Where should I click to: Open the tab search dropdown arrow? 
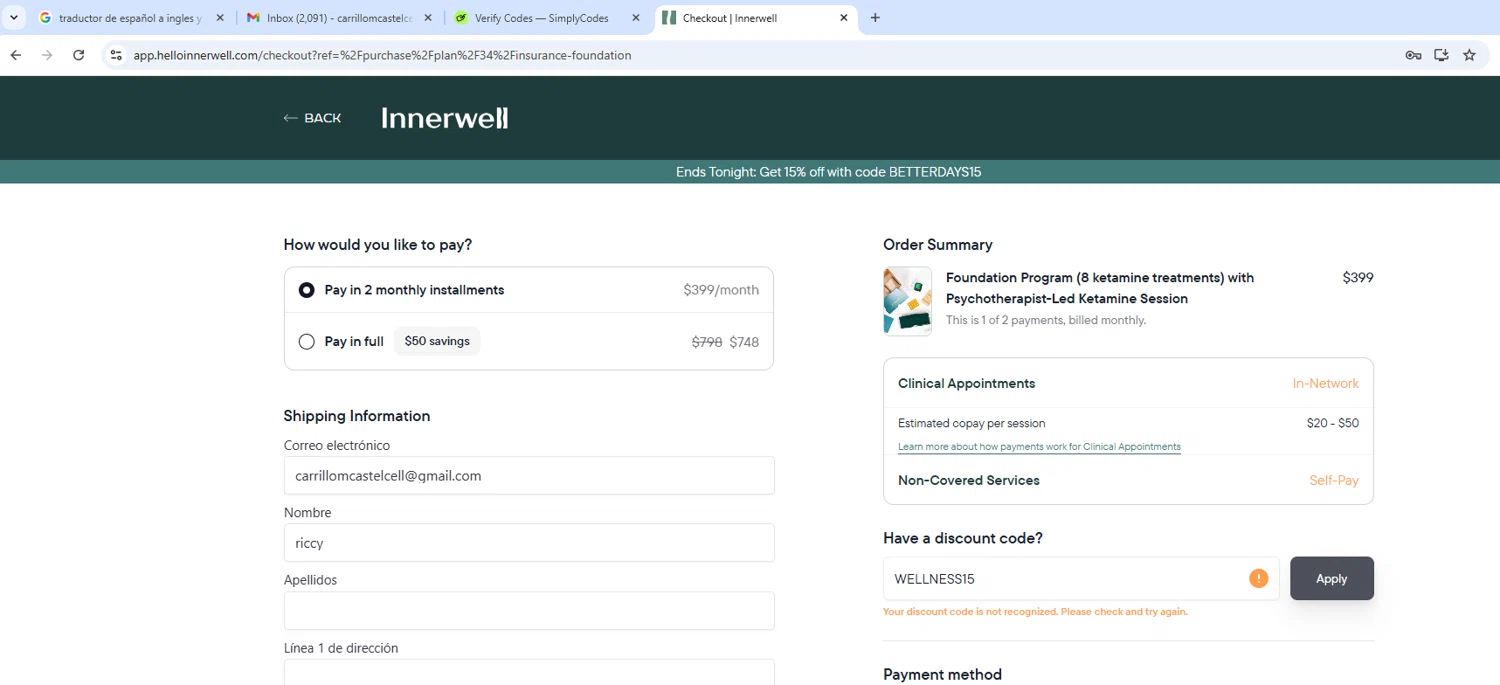14,18
